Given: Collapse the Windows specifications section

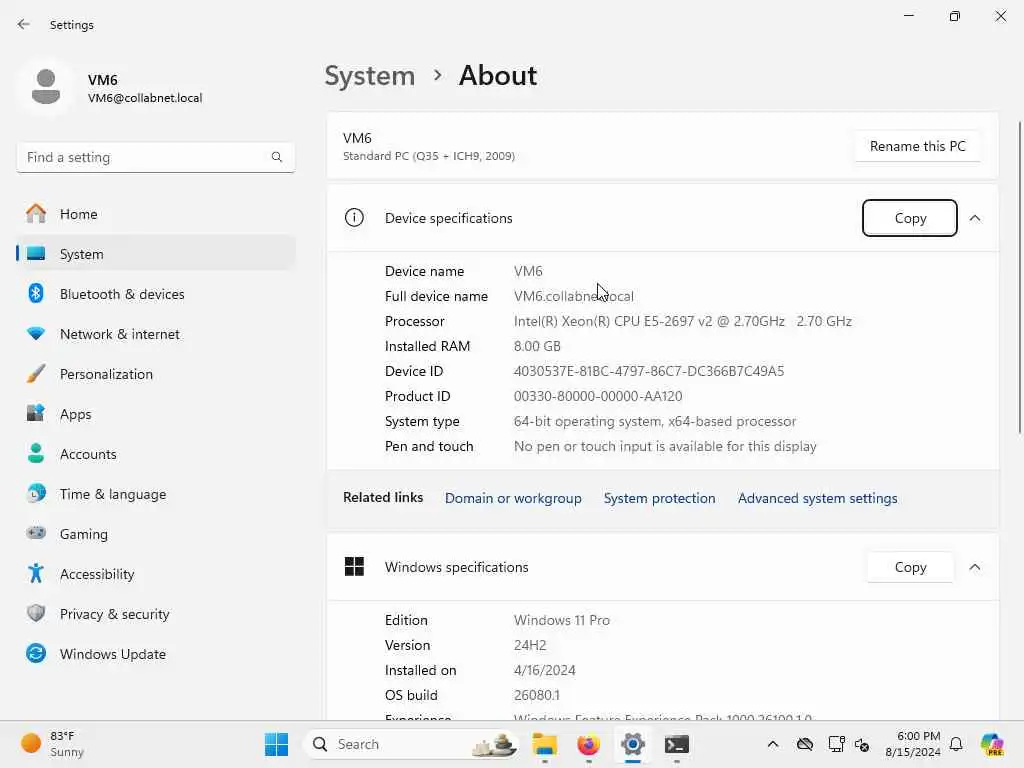Looking at the screenshot, I should [975, 567].
